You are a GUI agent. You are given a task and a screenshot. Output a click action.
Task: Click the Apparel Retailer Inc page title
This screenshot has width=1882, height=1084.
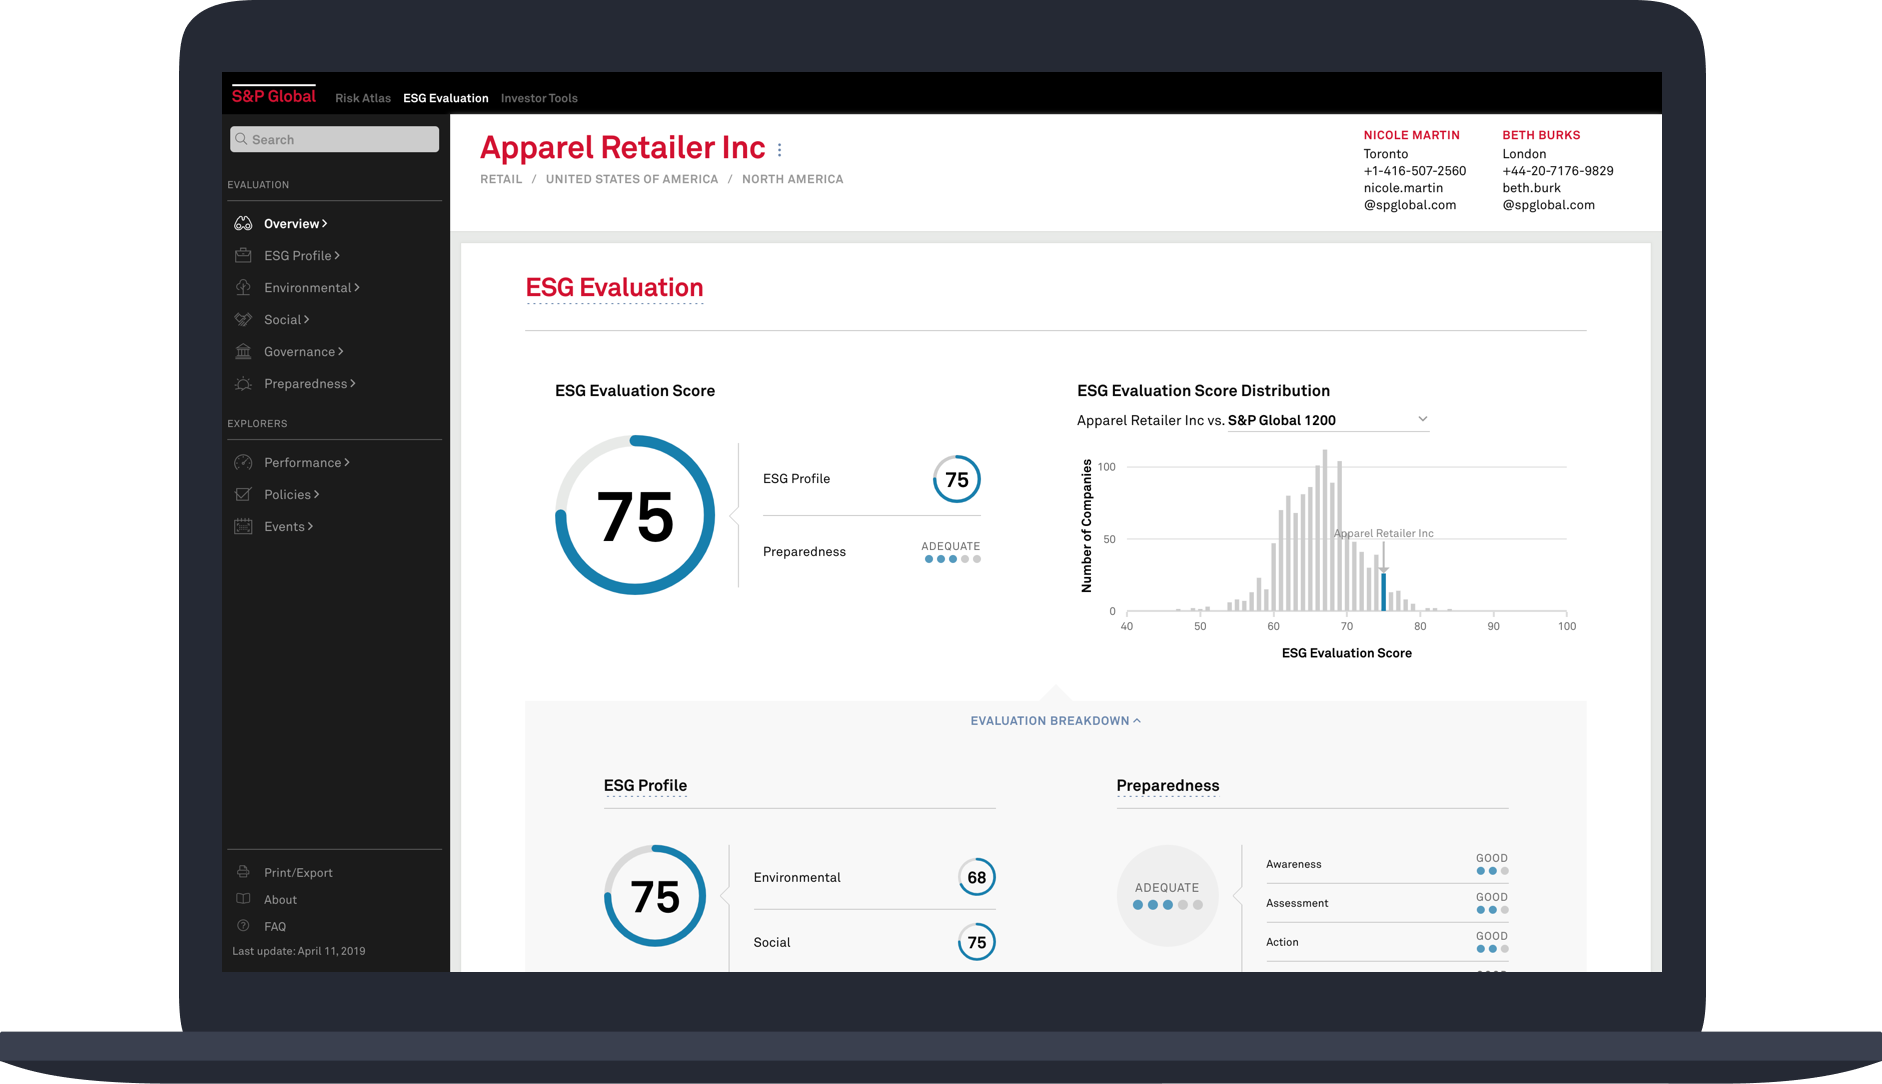pyautogui.click(x=622, y=148)
